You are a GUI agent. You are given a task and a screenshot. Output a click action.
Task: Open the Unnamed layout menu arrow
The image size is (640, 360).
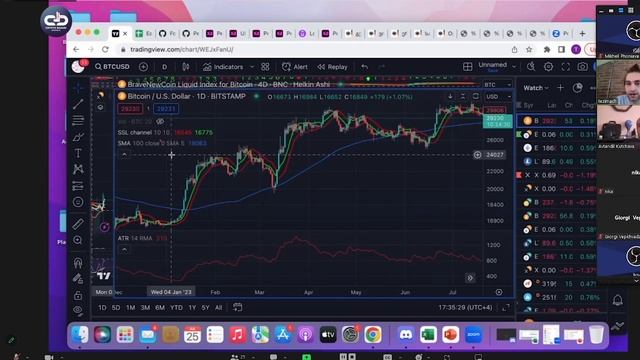(514, 67)
